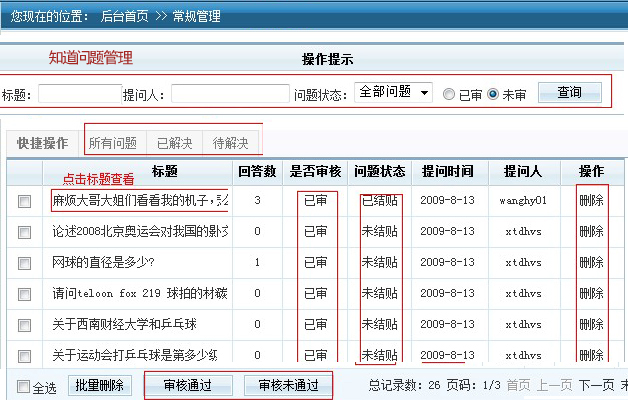628x400 pixels.
Task: Click 删除 in the 关于西南财经大学 row
Action: 592,324
